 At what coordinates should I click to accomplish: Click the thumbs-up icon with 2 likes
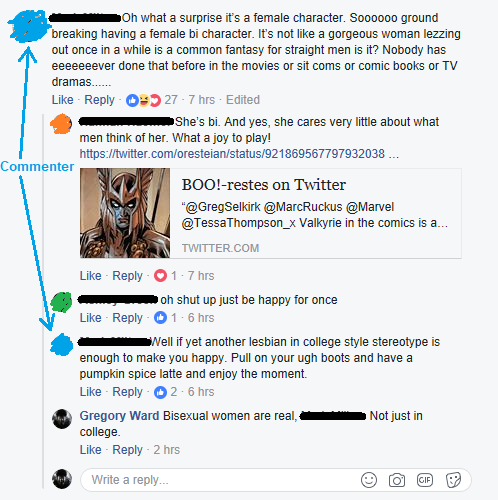click(x=160, y=392)
